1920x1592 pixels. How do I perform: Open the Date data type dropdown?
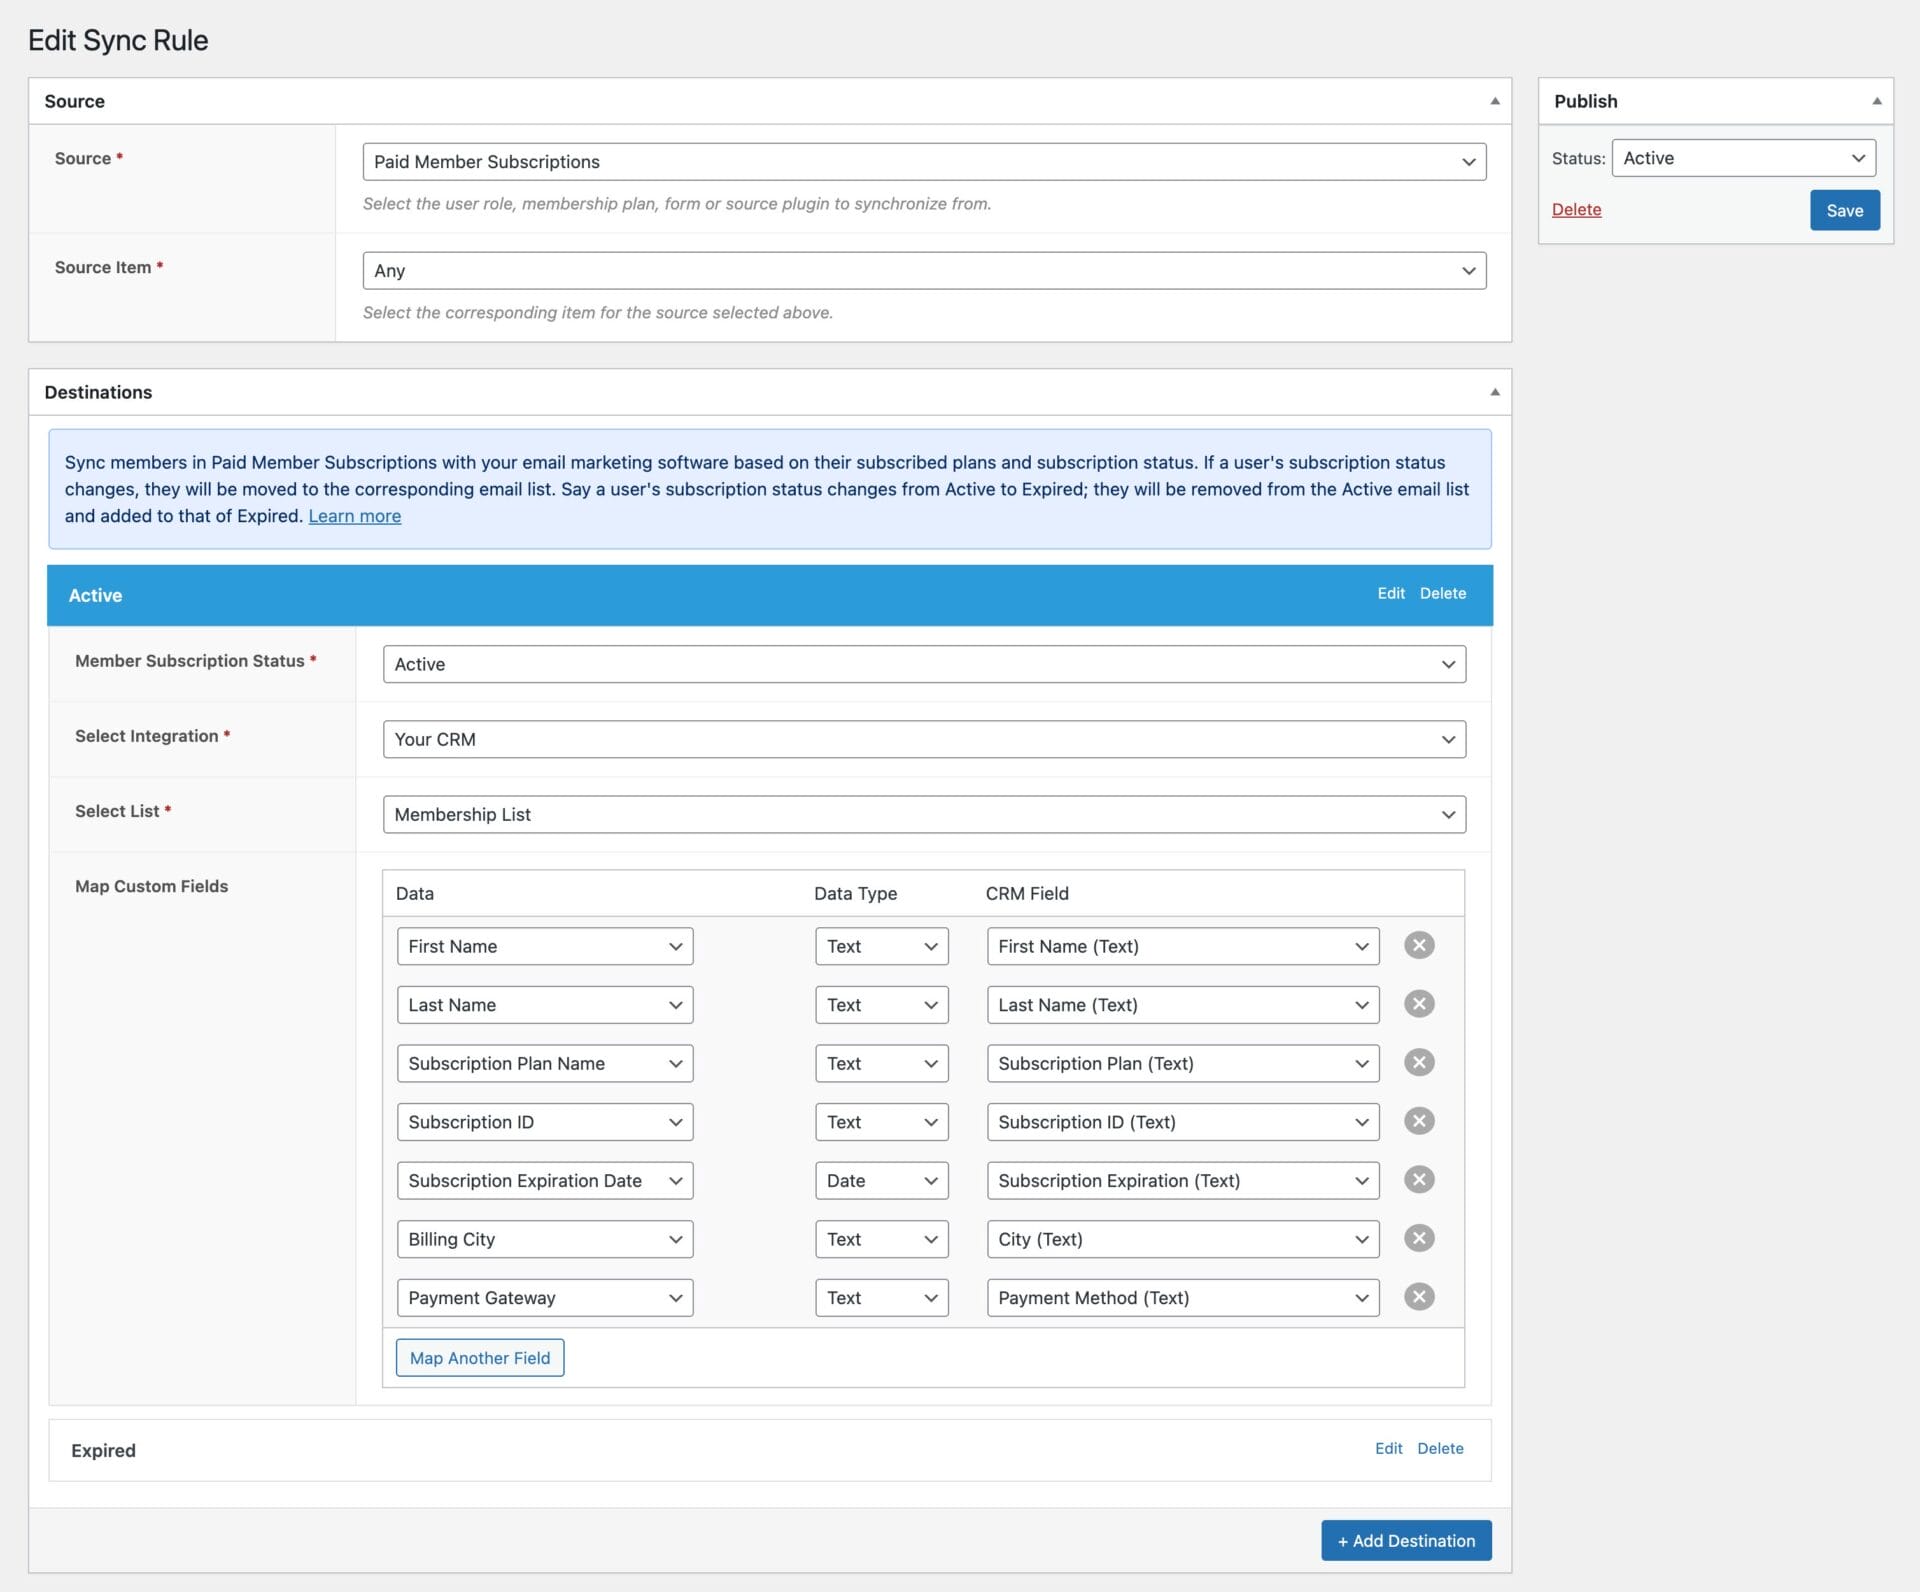pos(881,1181)
